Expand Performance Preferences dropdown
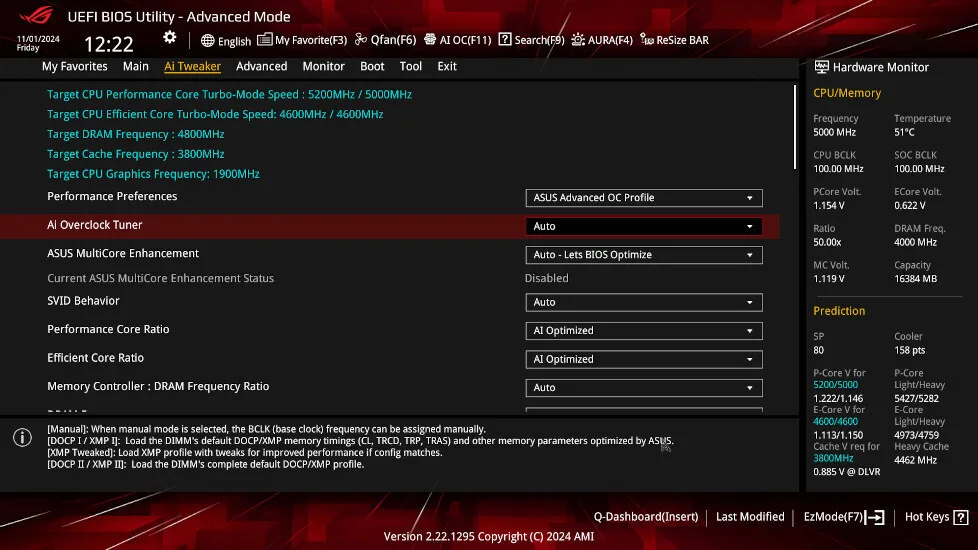This screenshot has width=978, height=550. coord(644,198)
